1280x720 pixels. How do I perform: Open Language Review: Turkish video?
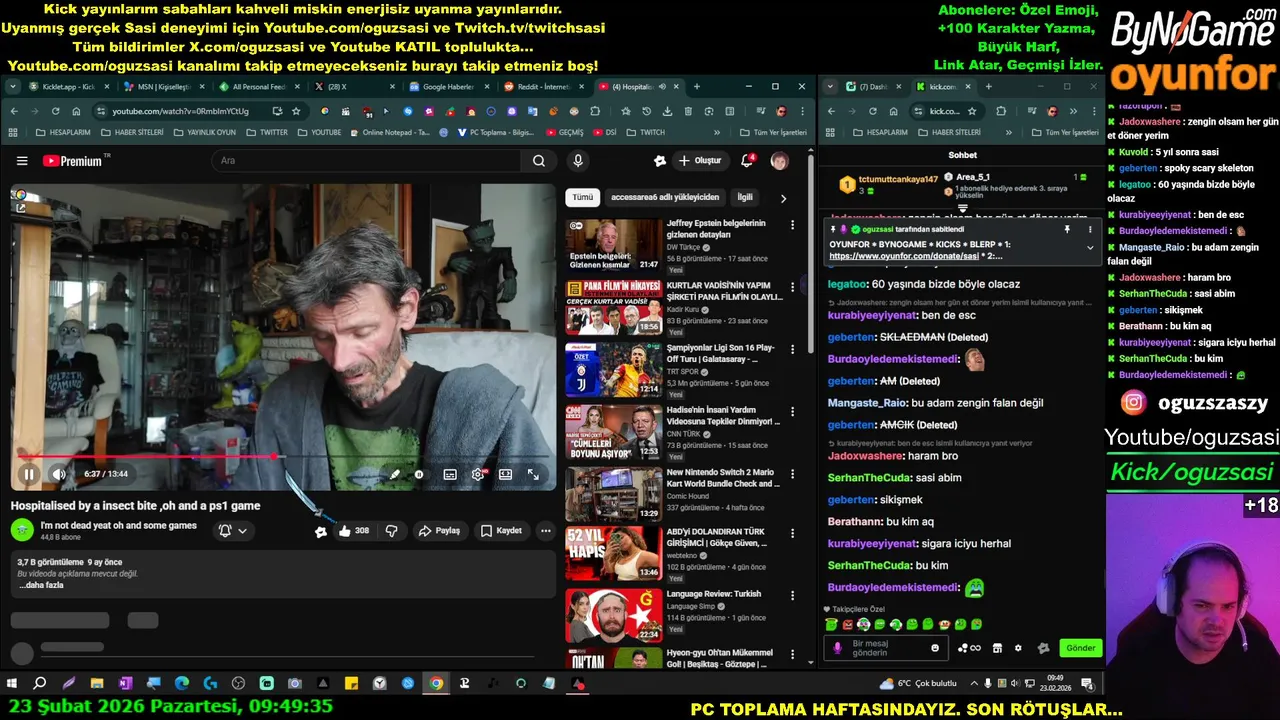(713, 594)
